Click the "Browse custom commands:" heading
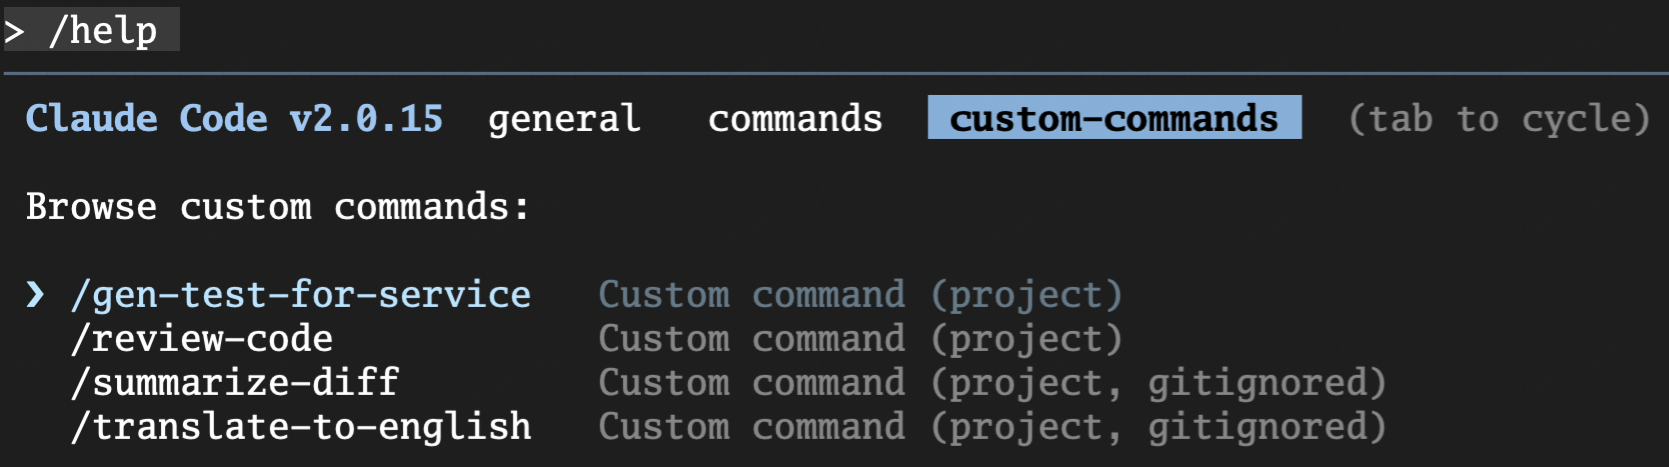This screenshot has height=467, width=1669. point(277,206)
